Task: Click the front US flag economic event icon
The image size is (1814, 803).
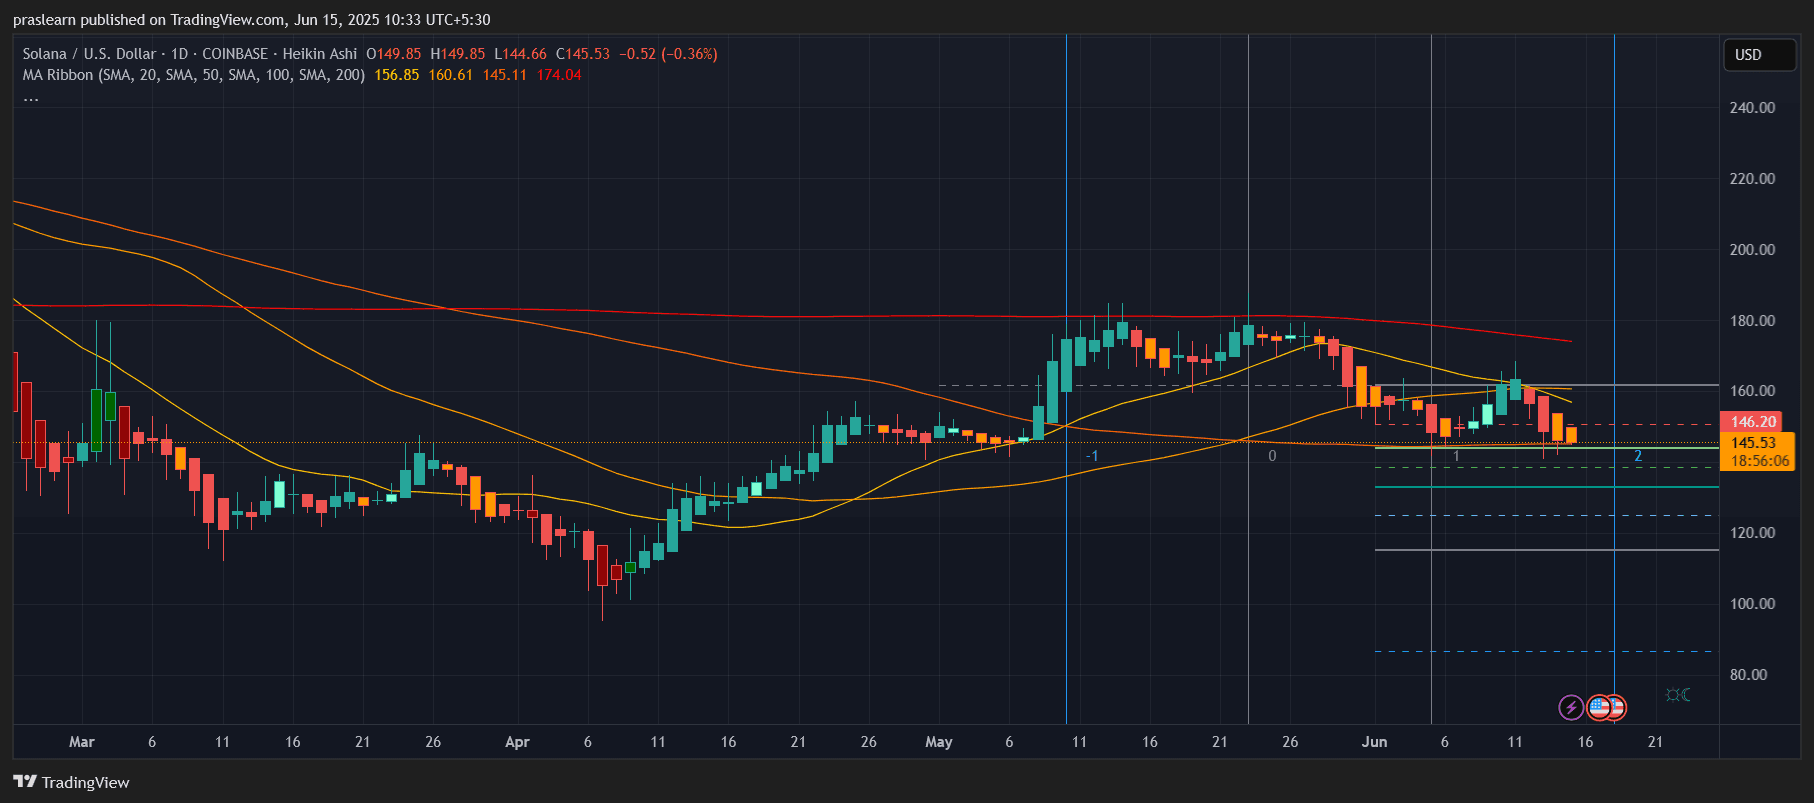Action: pyautogui.click(x=1601, y=708)
